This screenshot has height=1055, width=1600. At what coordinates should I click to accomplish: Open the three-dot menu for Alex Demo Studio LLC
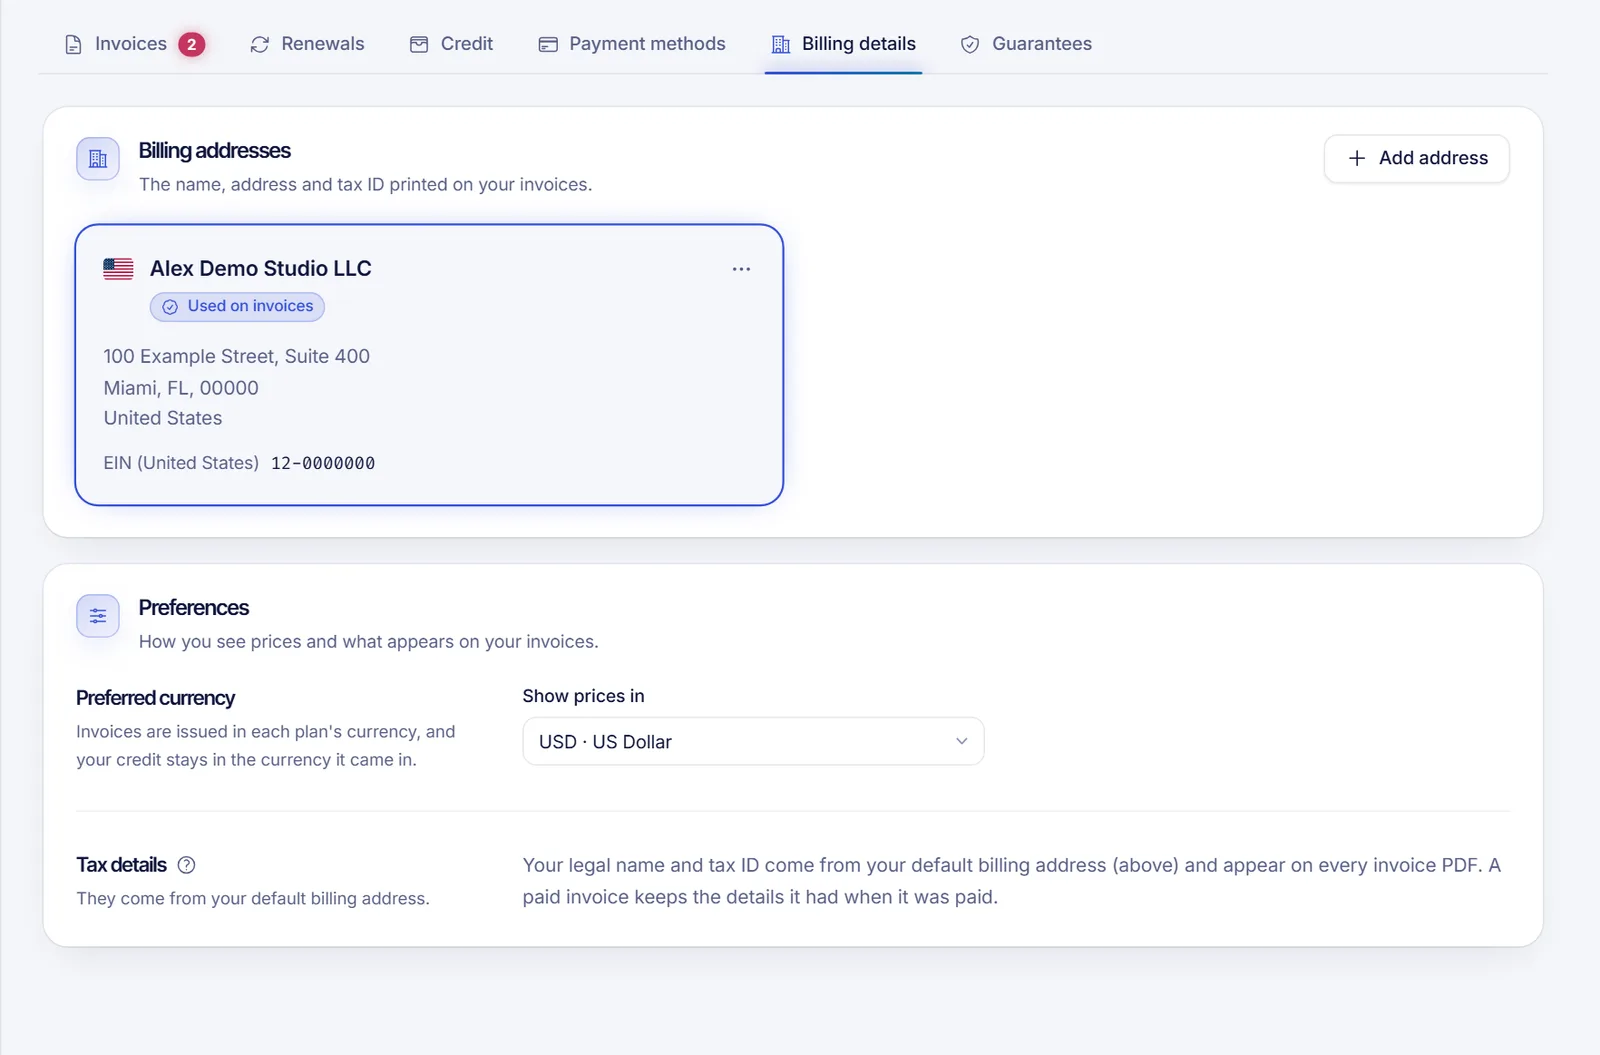click(741, 269)
